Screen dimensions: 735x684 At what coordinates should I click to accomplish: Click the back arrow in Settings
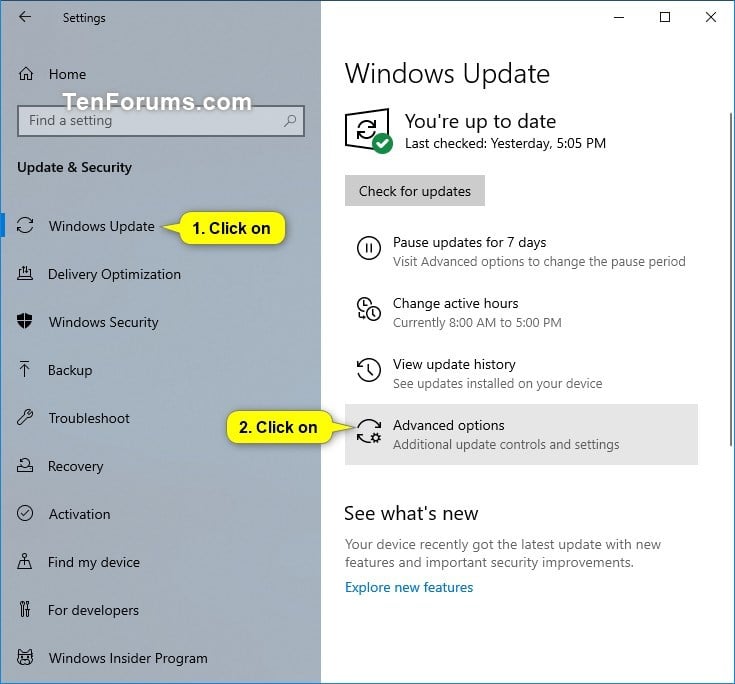coord(25,17)
